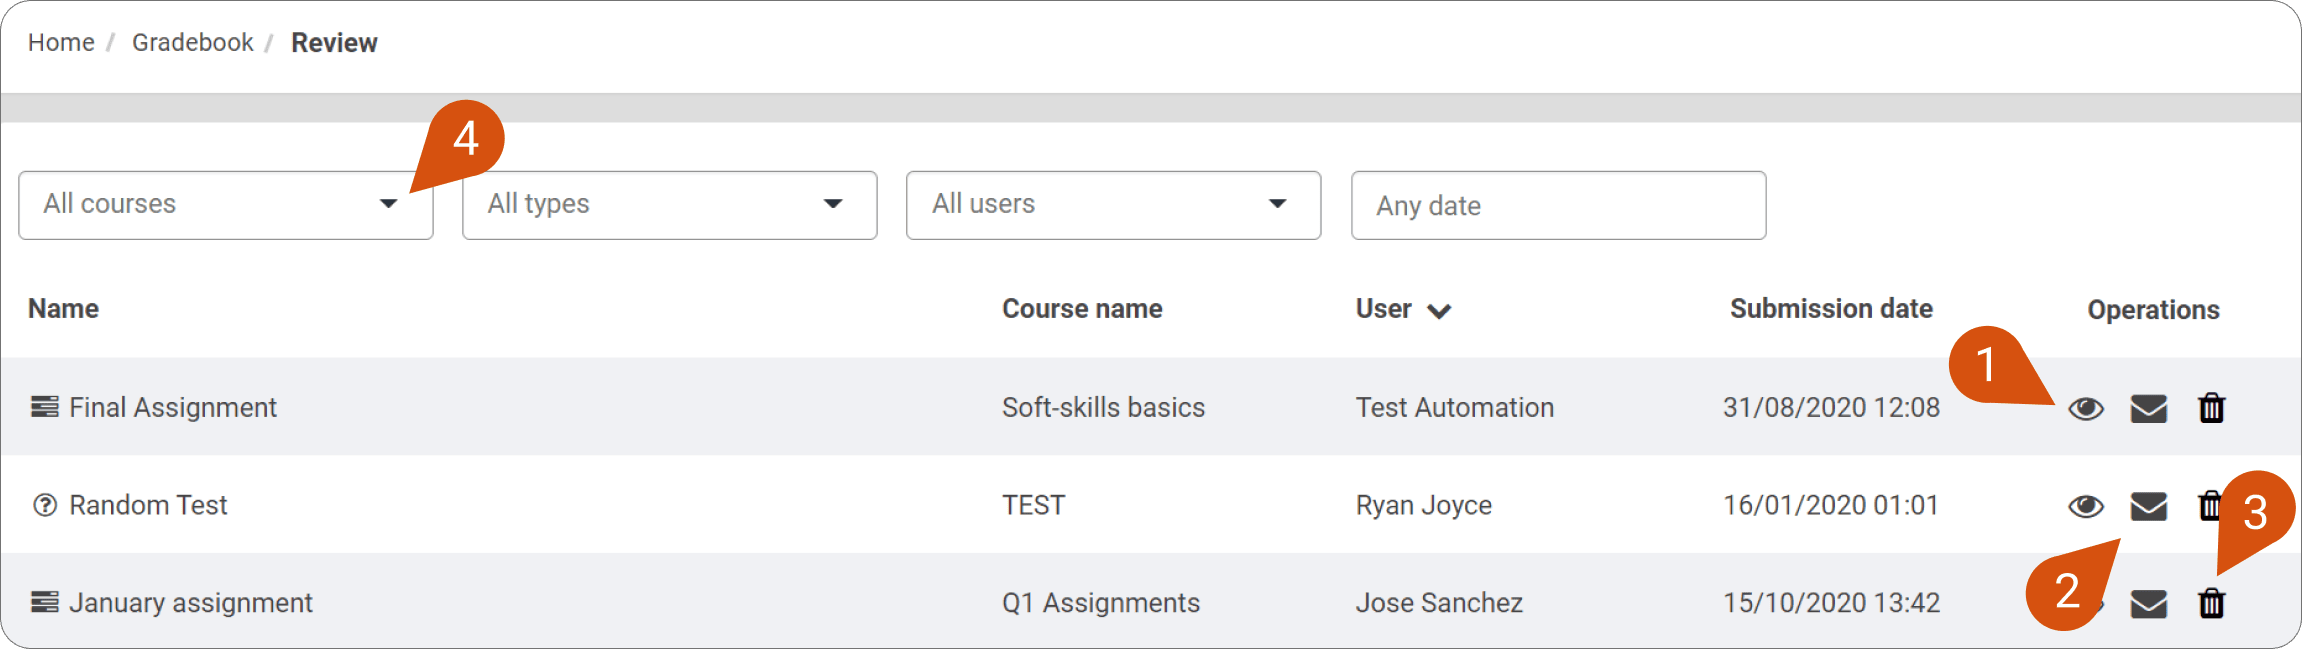
Task: Delete the January assignment submission
Action: click(2212, 603)
